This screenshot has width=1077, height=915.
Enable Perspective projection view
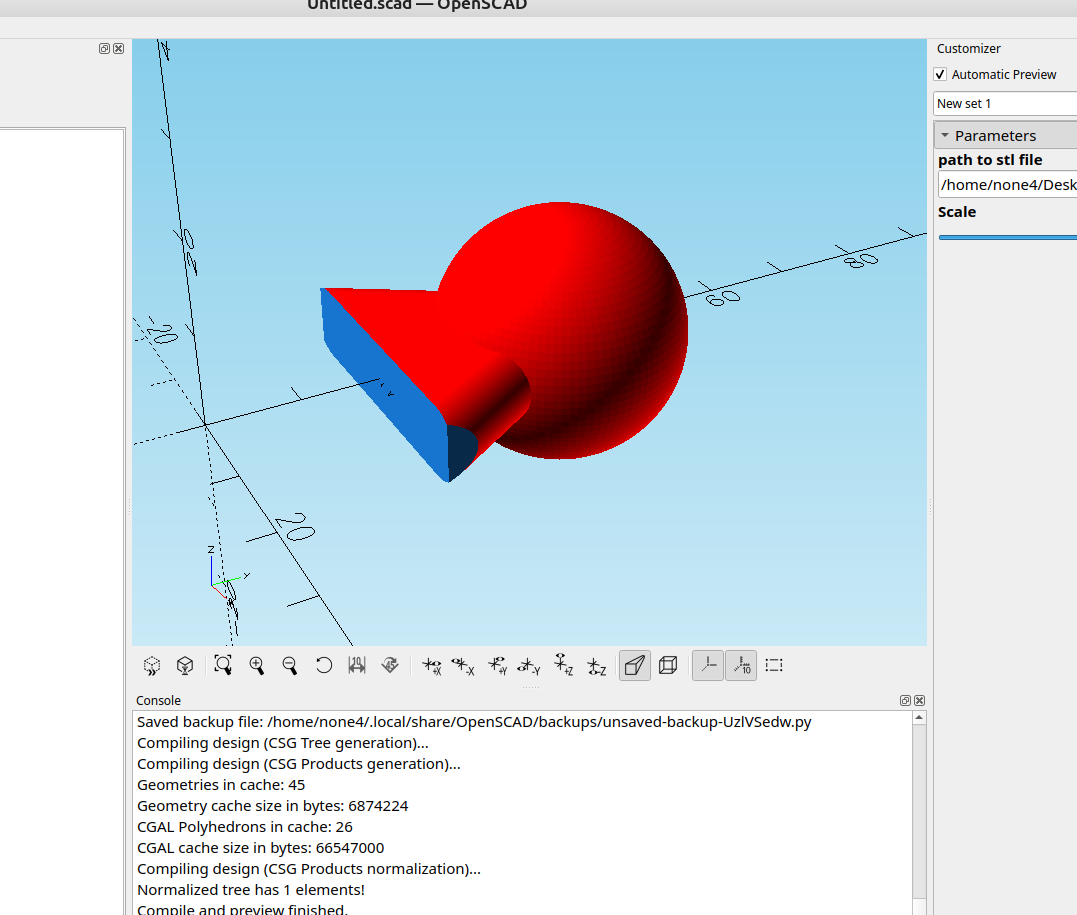coord(635,665)
